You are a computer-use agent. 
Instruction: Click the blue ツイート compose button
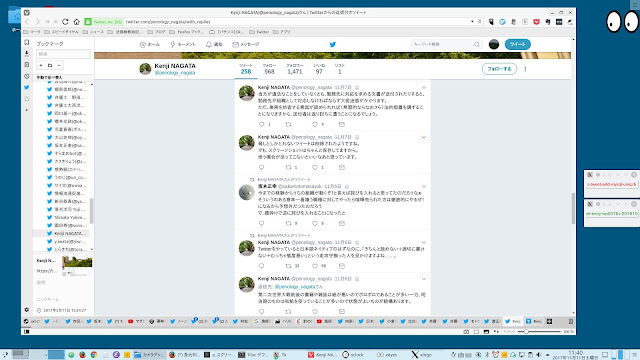pyautogui.click(x=518, y=44)
